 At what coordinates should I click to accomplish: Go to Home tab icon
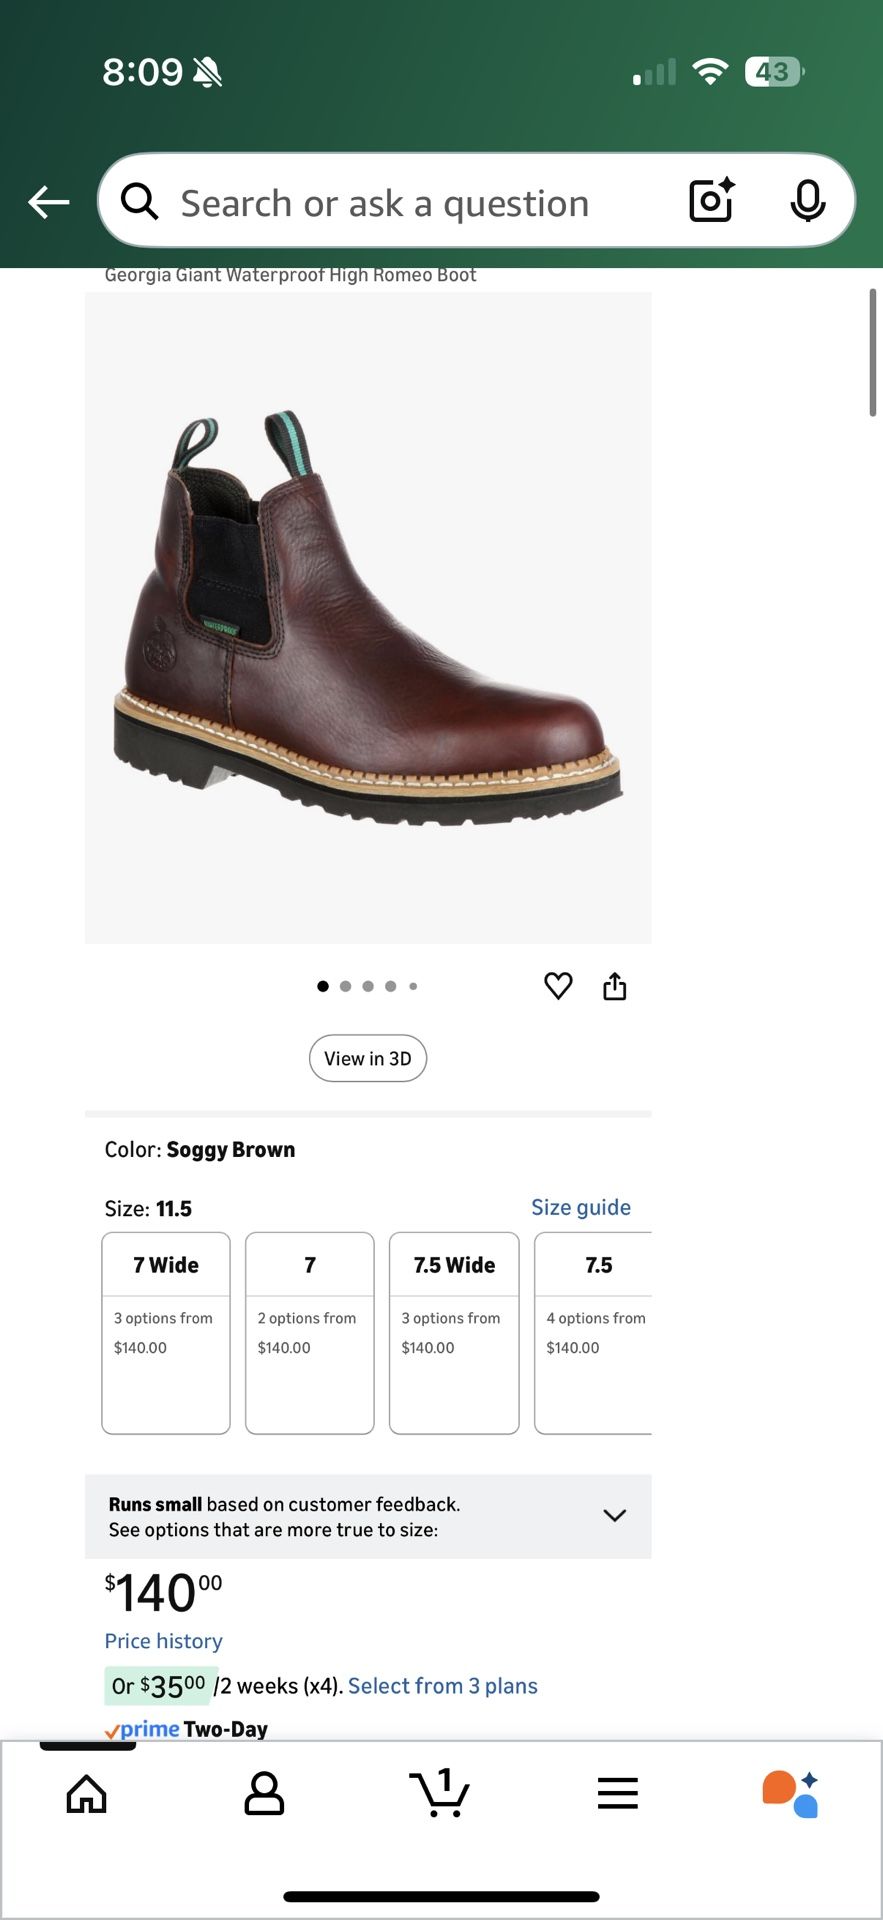87,1793
